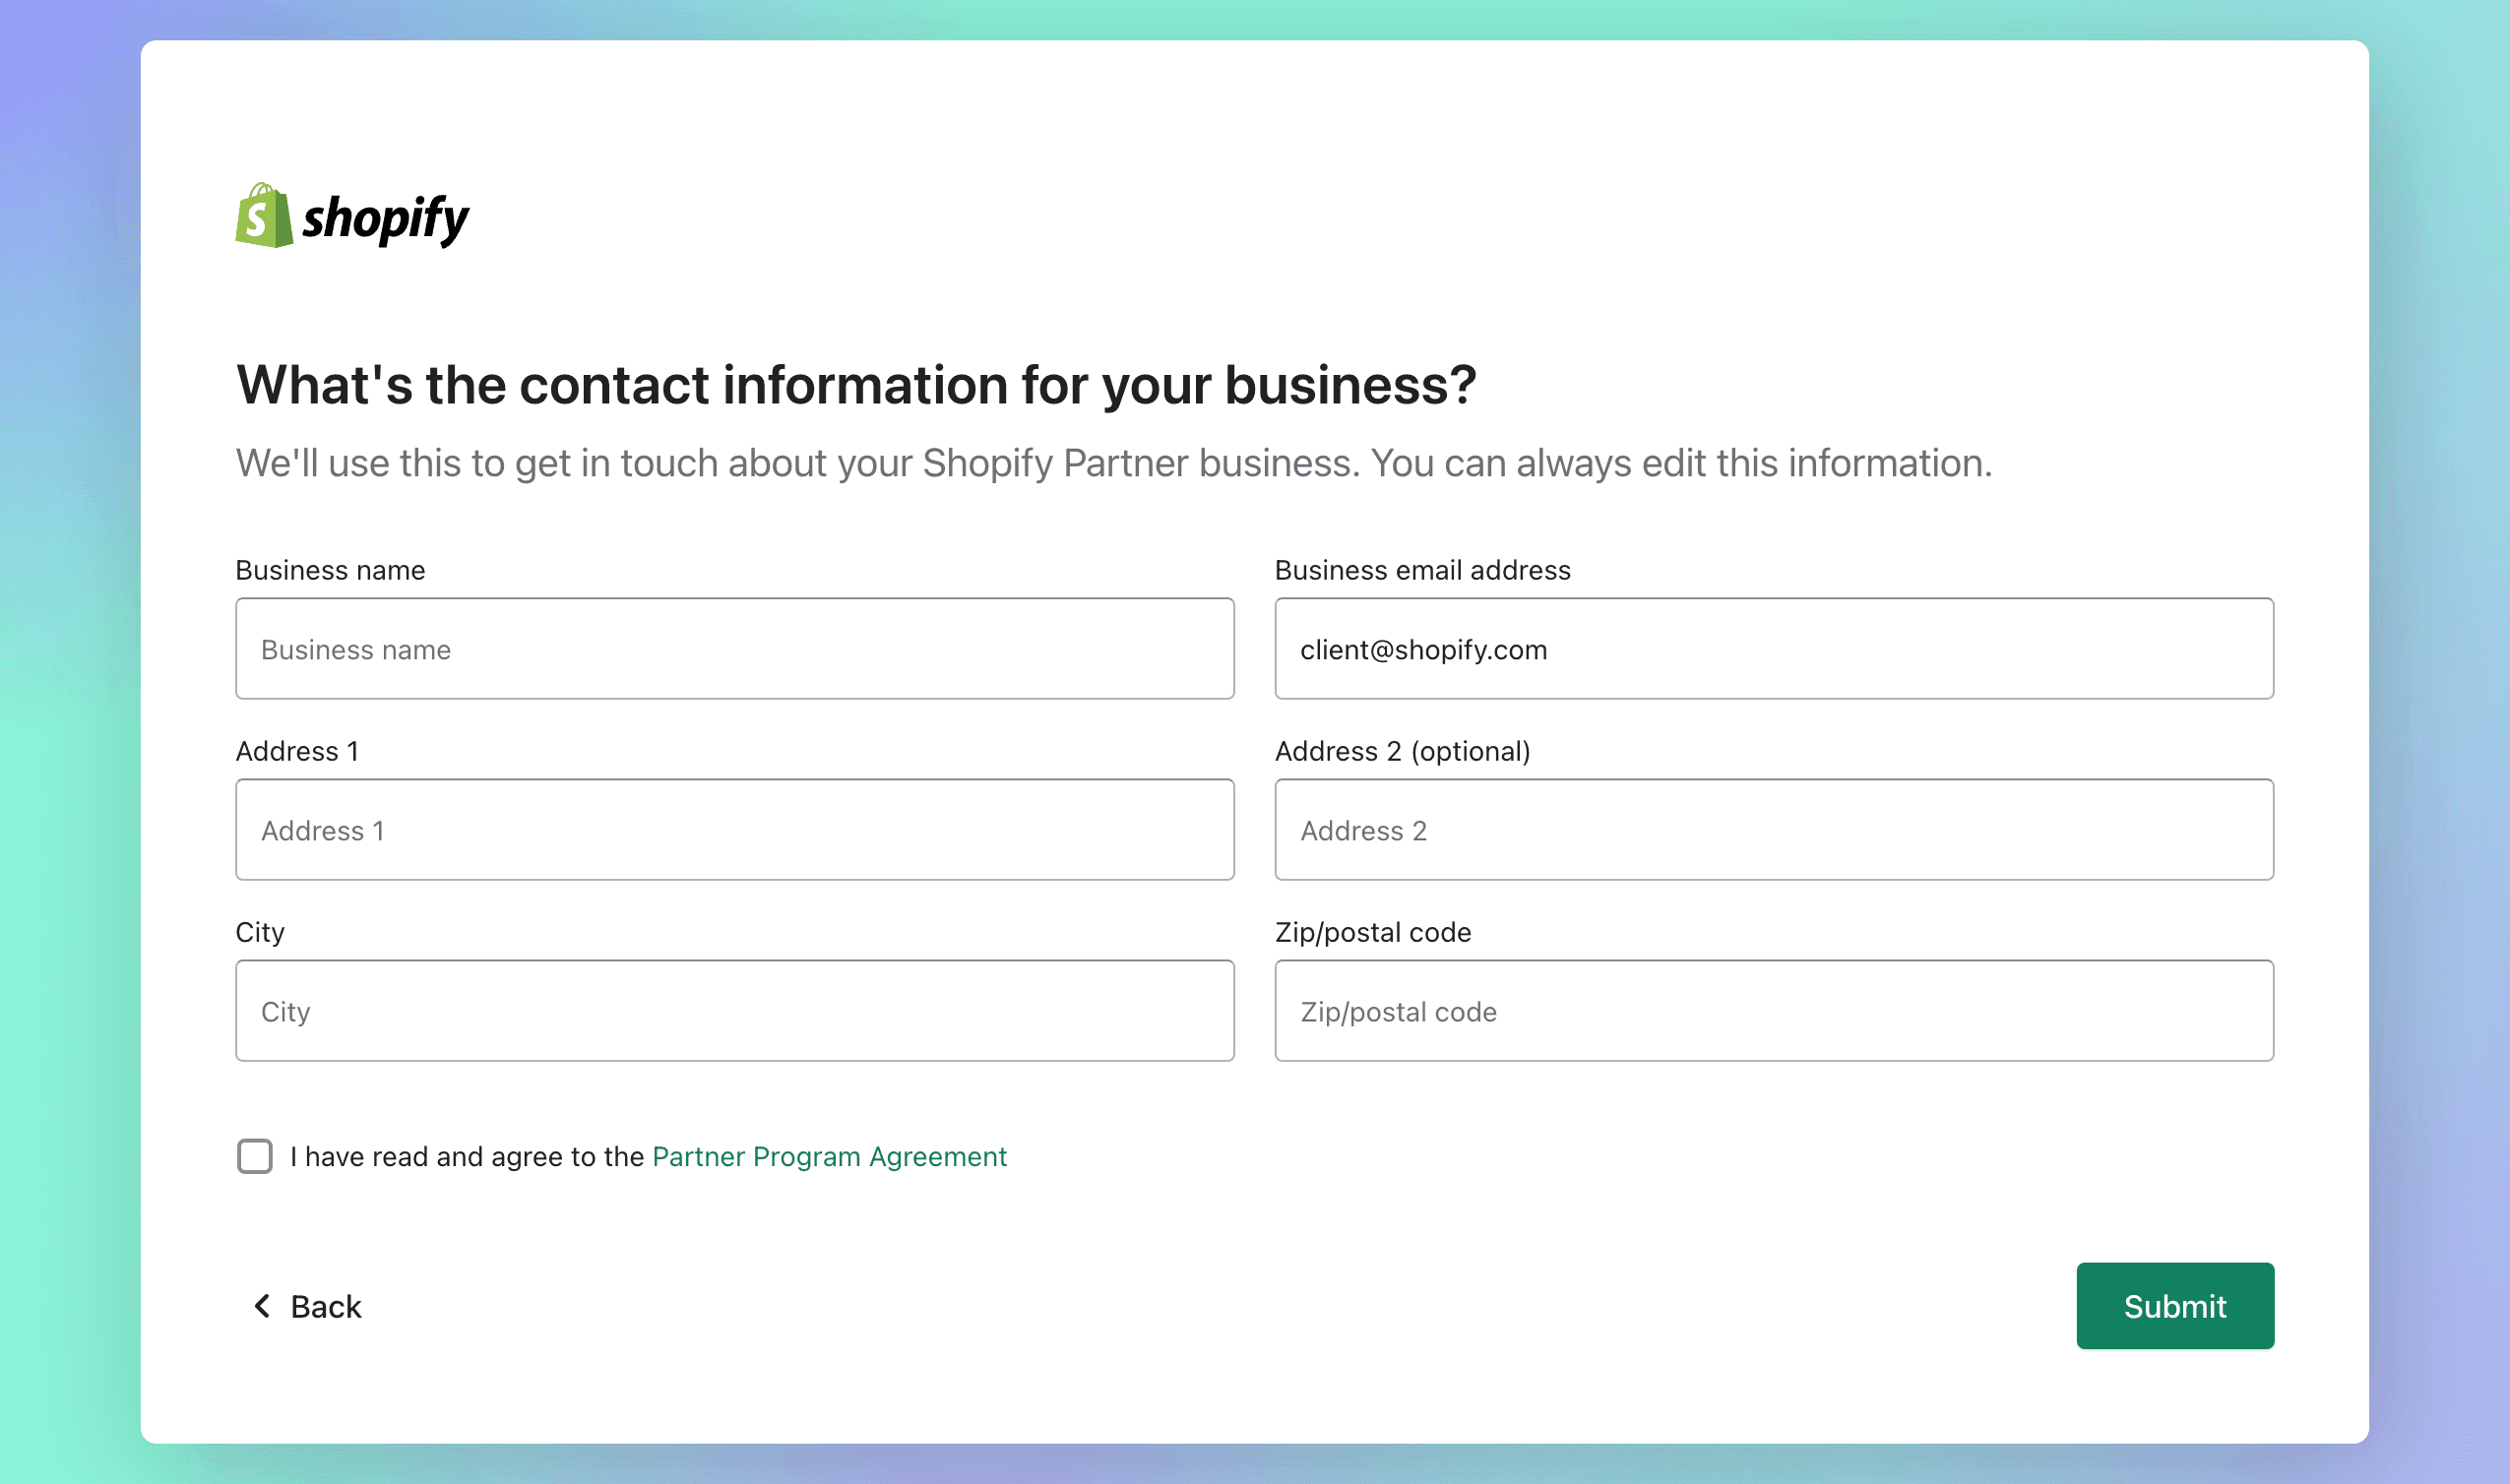Screen dimensions: 2510x1484
Task: Open the Partner Program Agreement link
Action: click(x=830, y=1157)
